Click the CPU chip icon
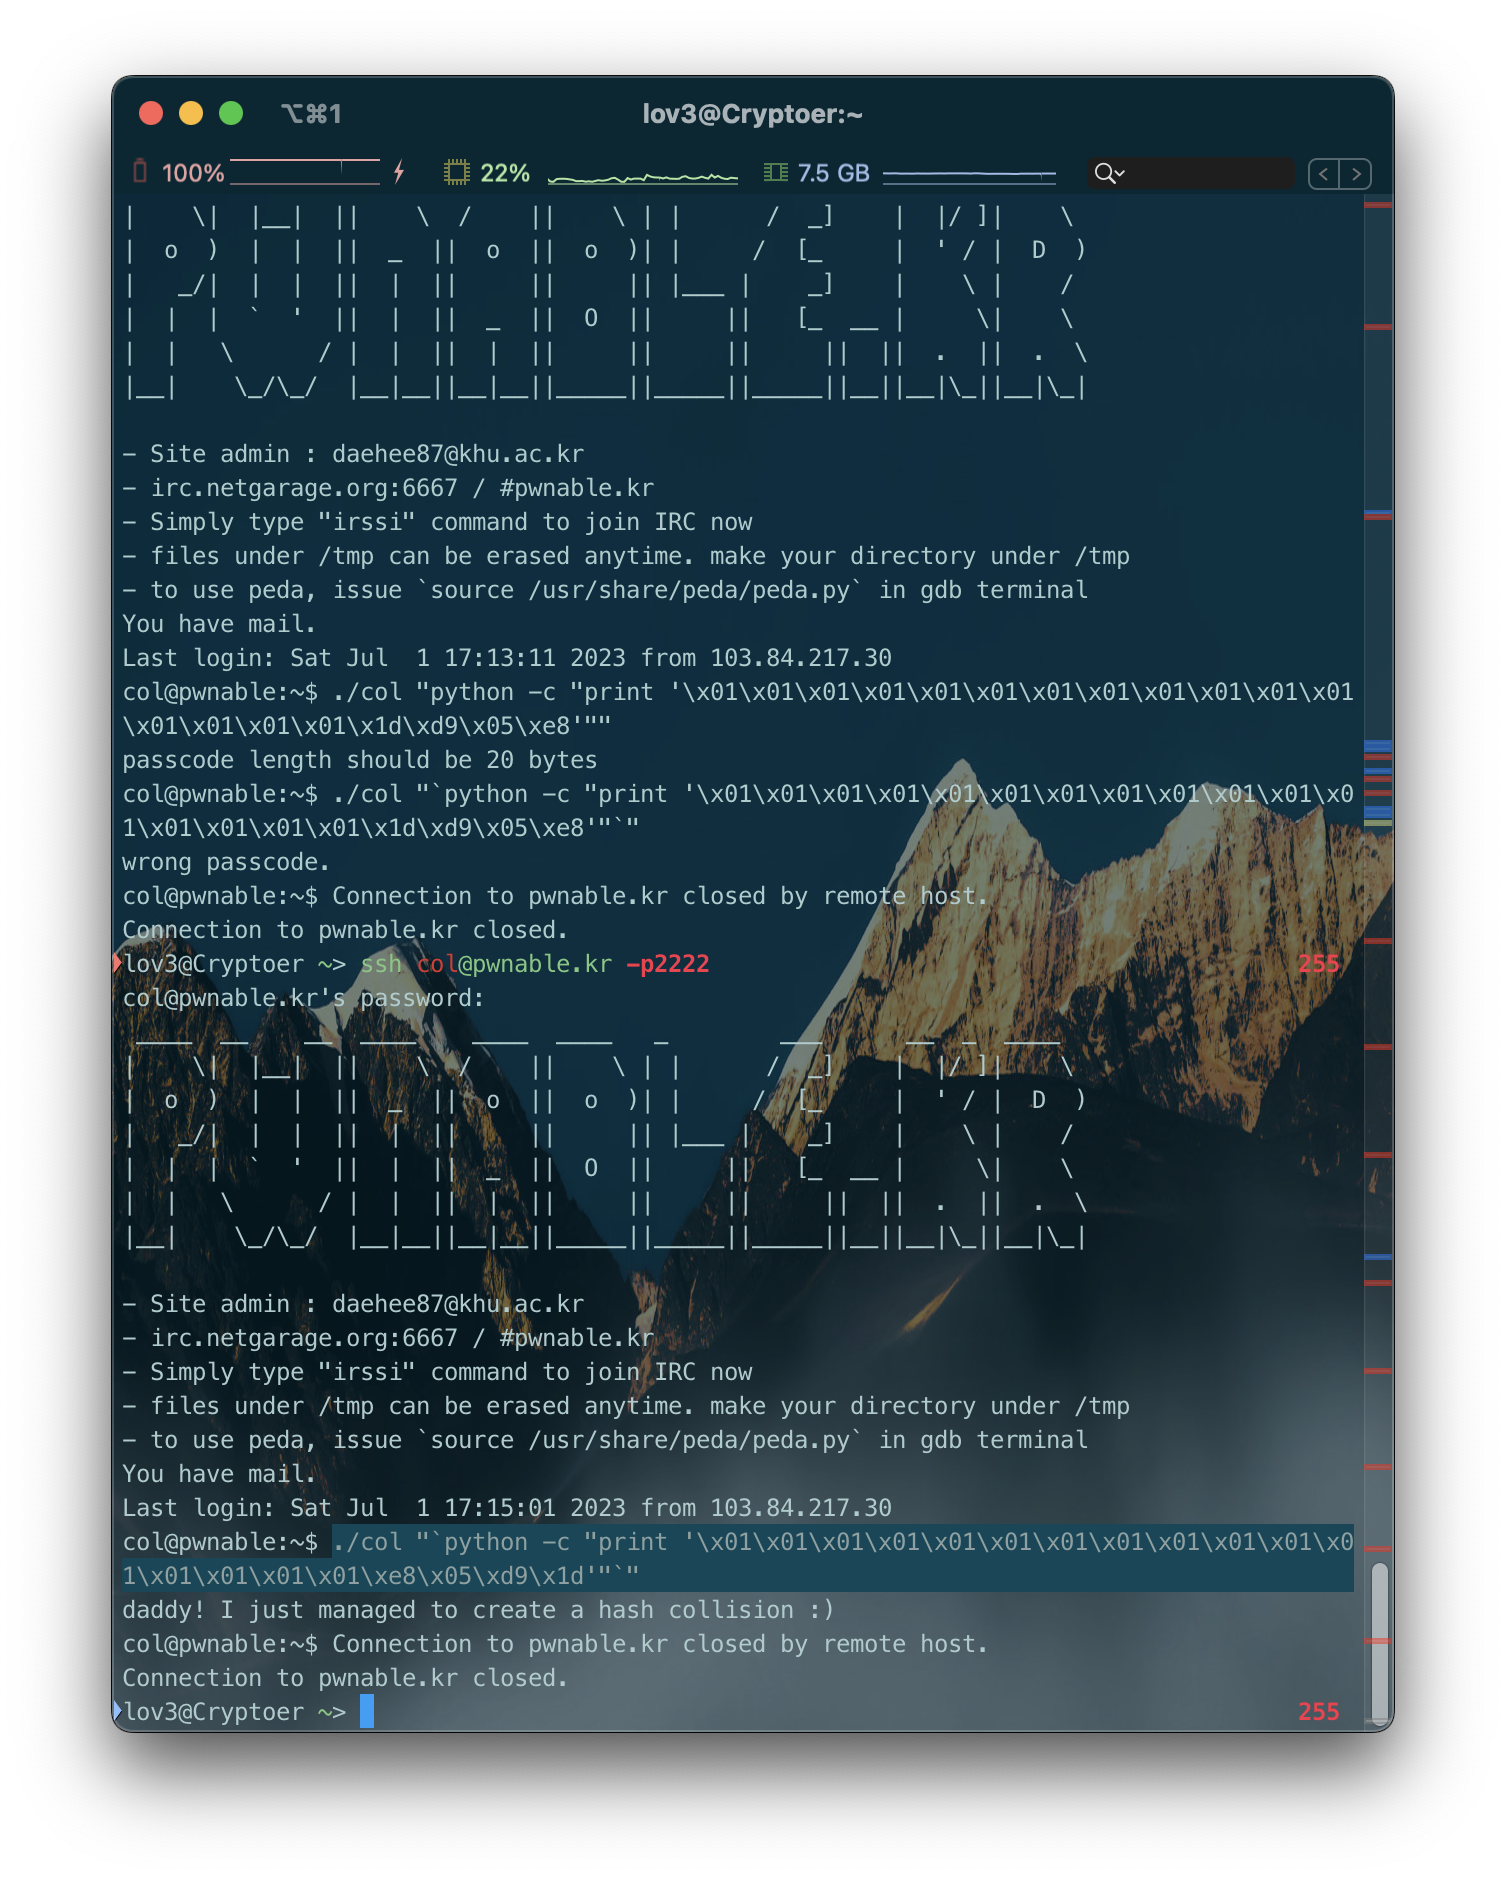The image size is (1506, 1880). click(456, 173)
